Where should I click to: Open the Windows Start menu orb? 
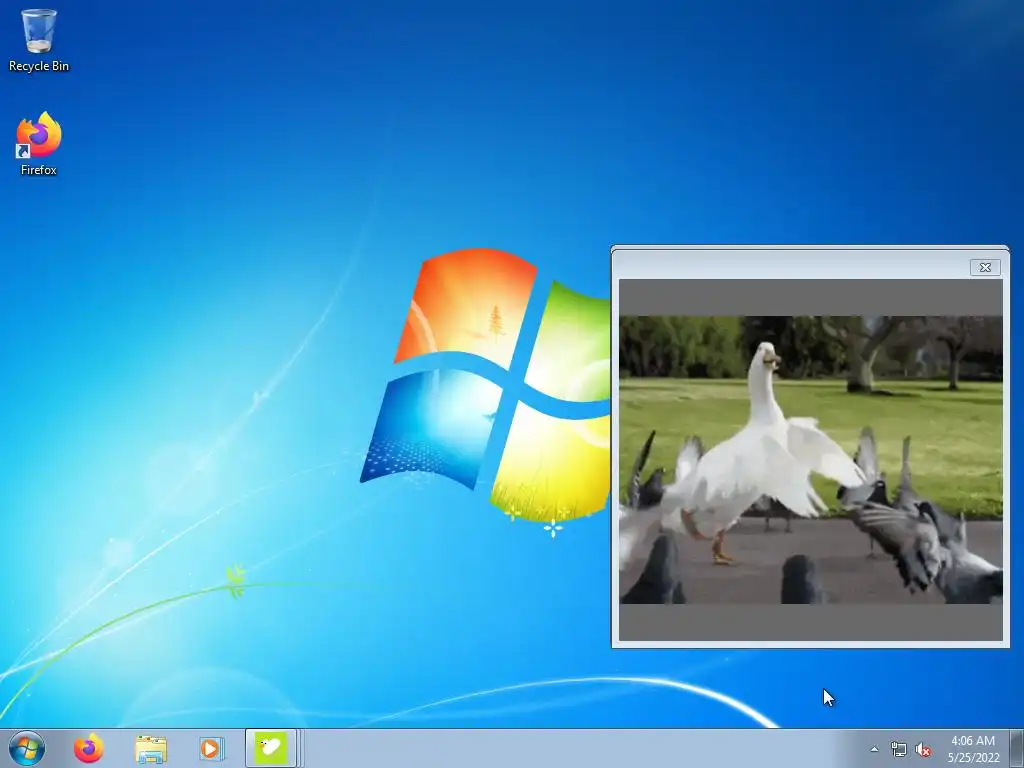pyautogui.click(x=27, y=748)
